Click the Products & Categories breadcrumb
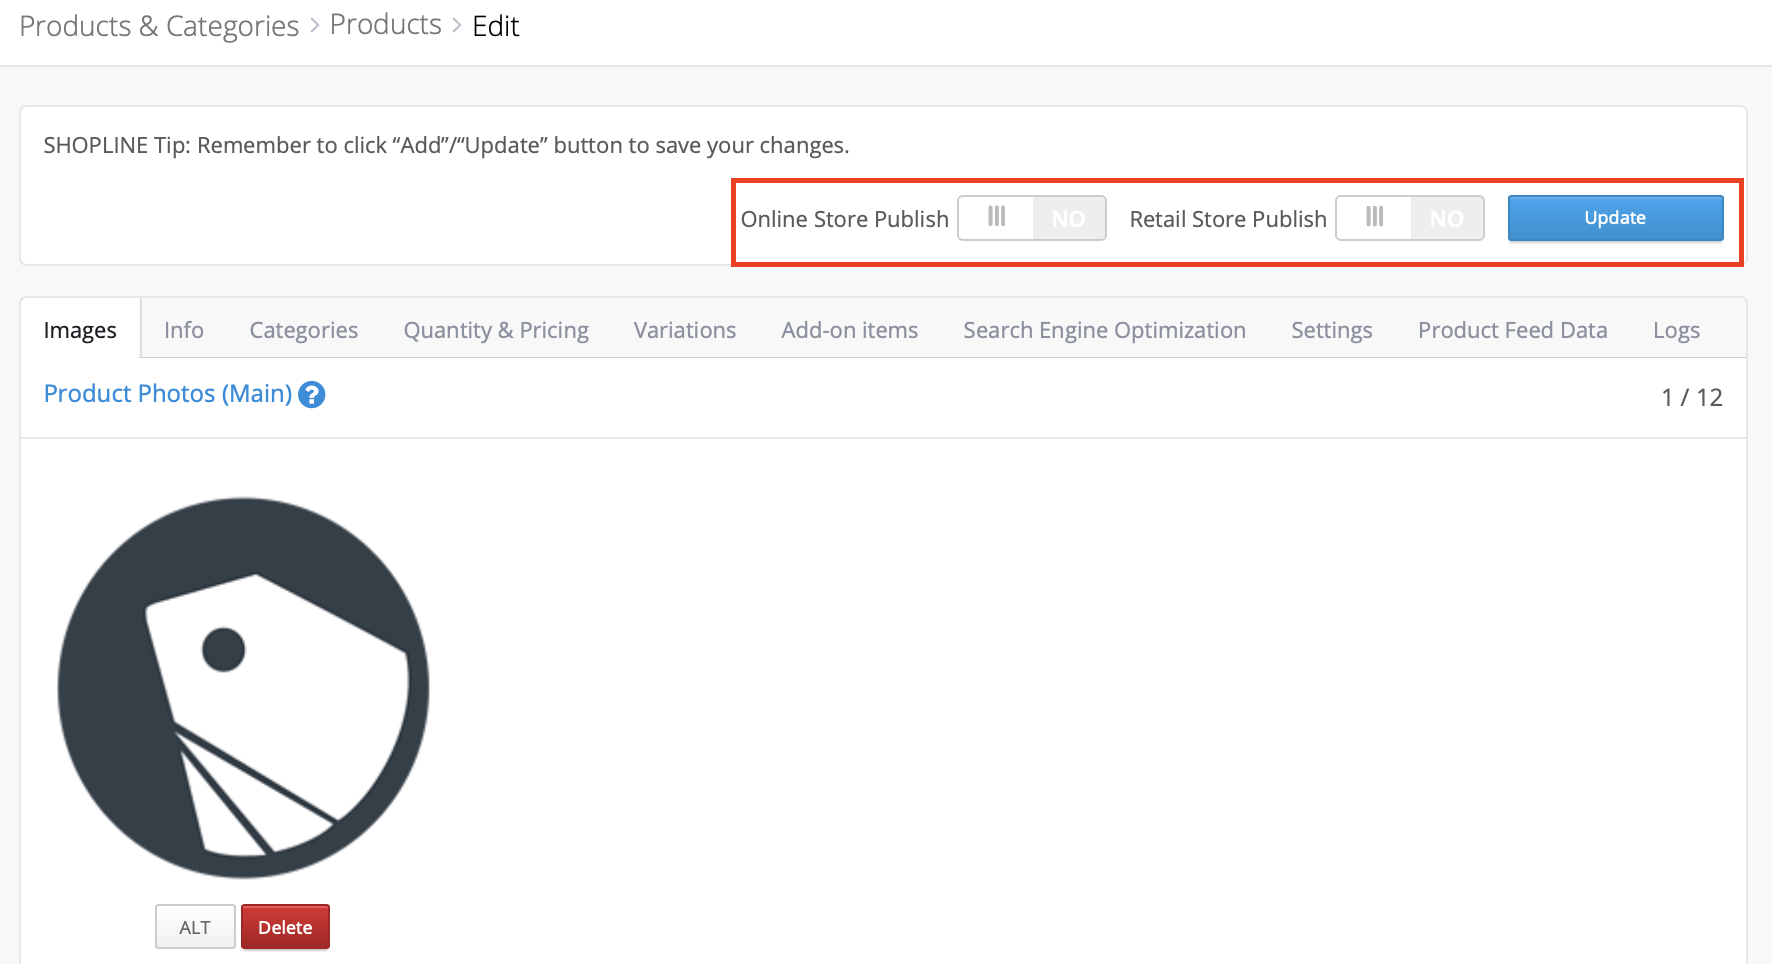The width and height of the screenshot is (1772, 964). (x=159, y=26)
